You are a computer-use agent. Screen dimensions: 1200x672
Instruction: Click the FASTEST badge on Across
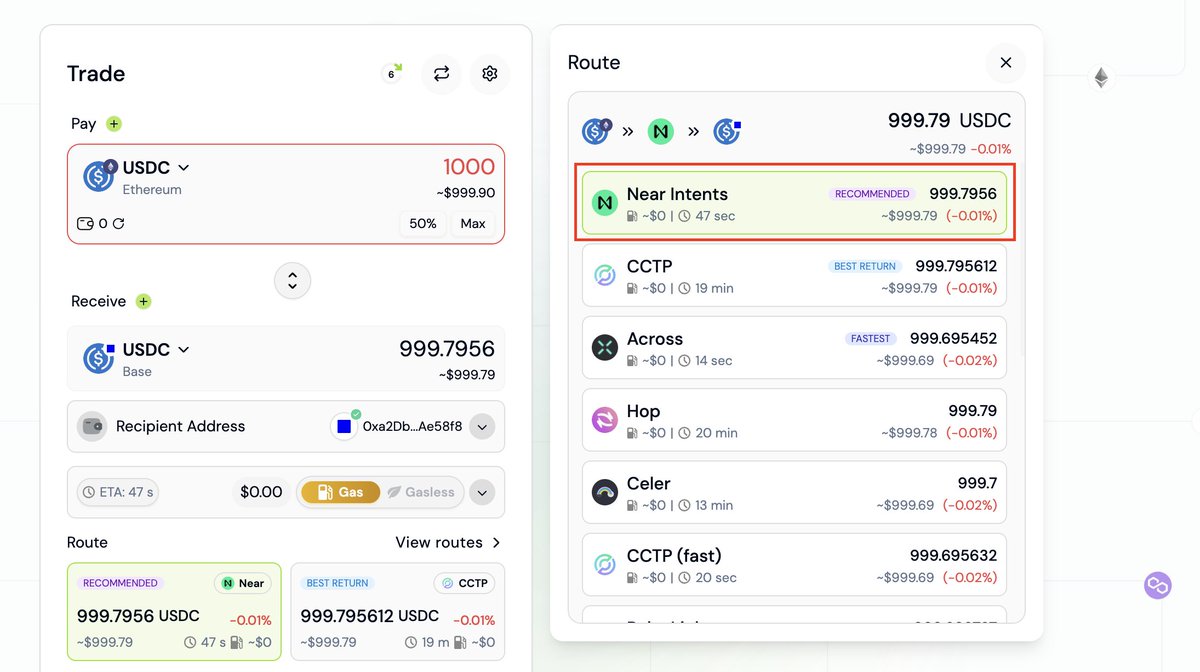[x=870, y=339]
